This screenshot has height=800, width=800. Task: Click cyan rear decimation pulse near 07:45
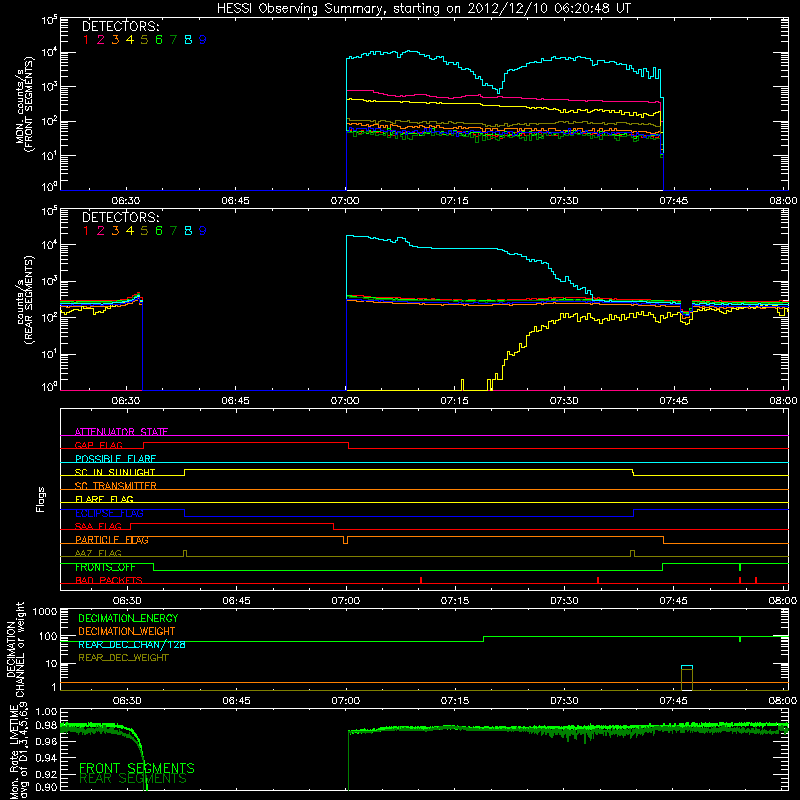(x=687, y=667)
